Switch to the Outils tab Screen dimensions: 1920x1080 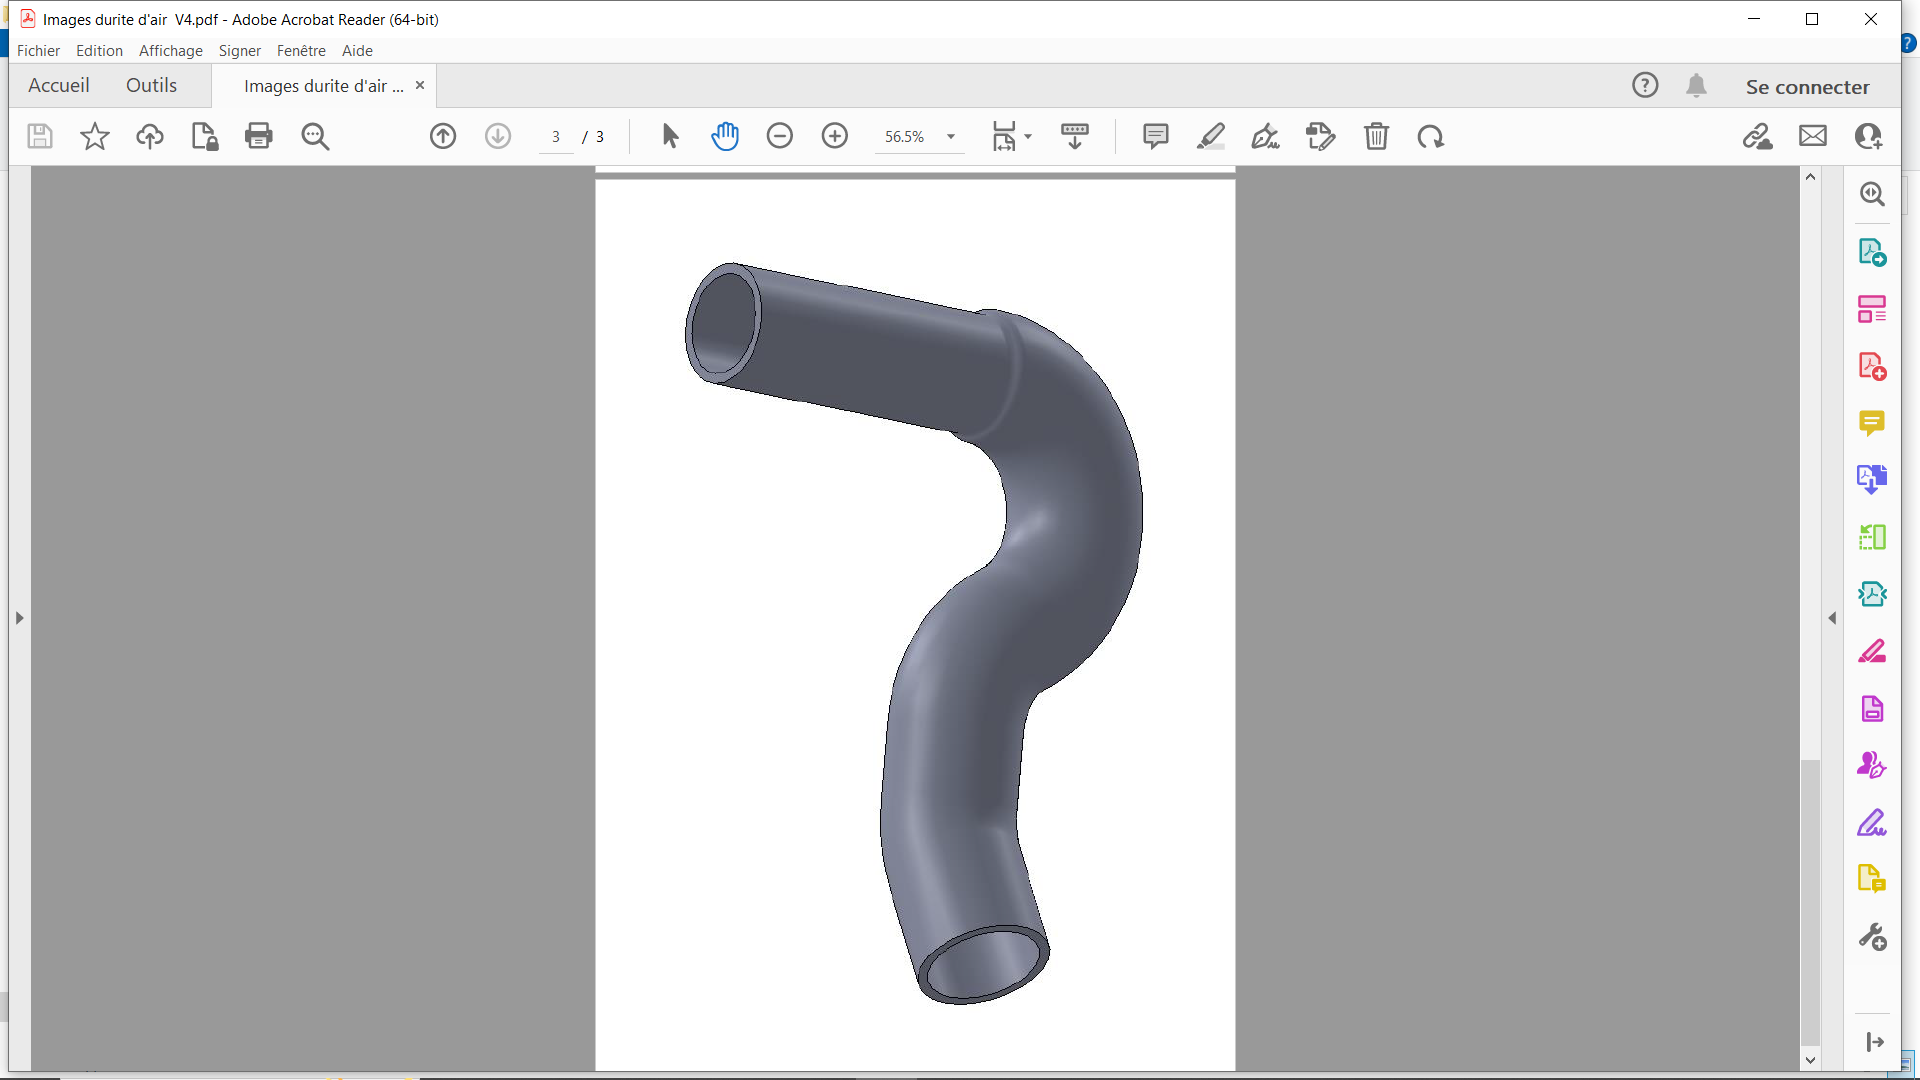pos(151,86)
